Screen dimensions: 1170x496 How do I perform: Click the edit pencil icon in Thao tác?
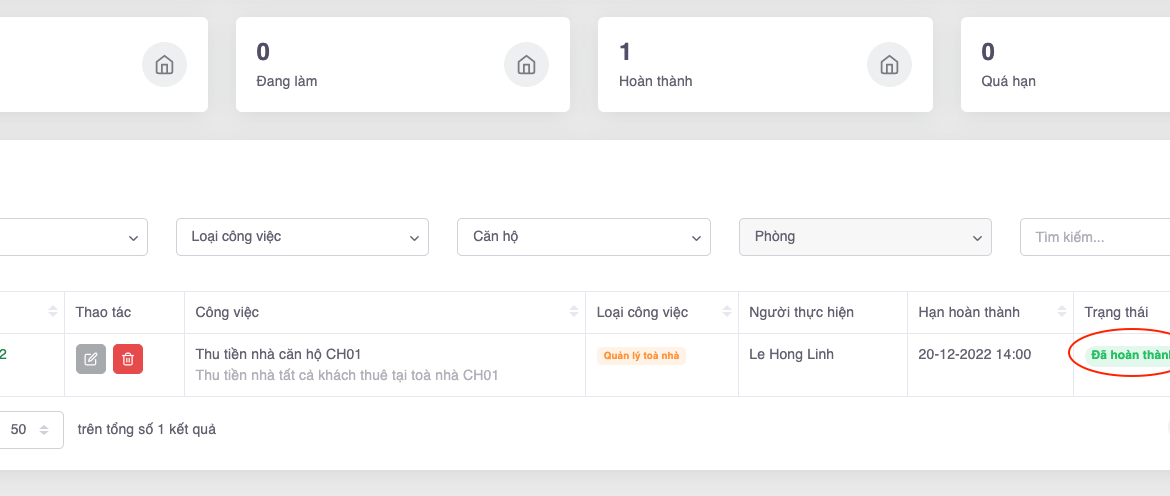[91, 359]
